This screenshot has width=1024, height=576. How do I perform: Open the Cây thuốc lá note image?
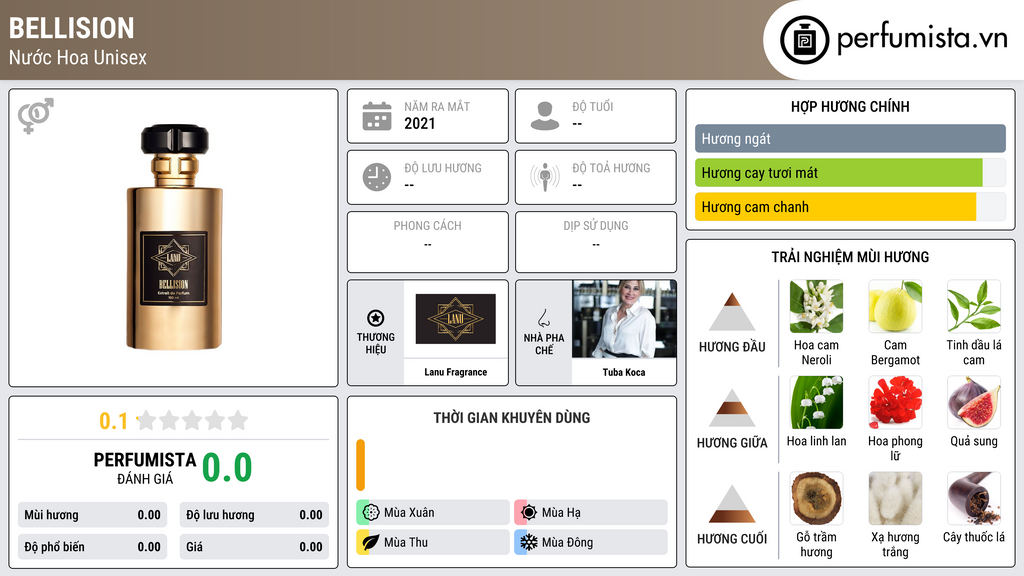point(974,499)
